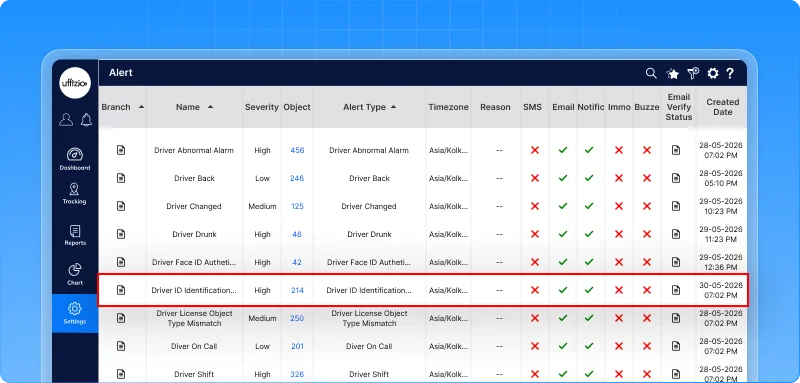The height and width of the screenshot is (383, 800).
Task: Open branch document icon for Diver On Call
Action: (121, 346)
